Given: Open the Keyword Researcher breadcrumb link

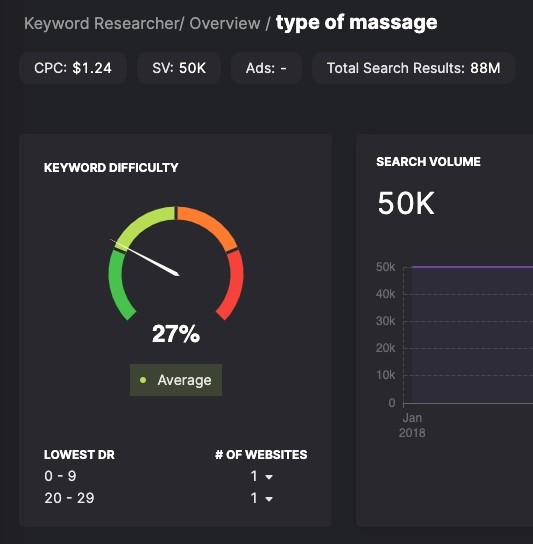Looking at the screenshot, I should (x=103, y=24).
